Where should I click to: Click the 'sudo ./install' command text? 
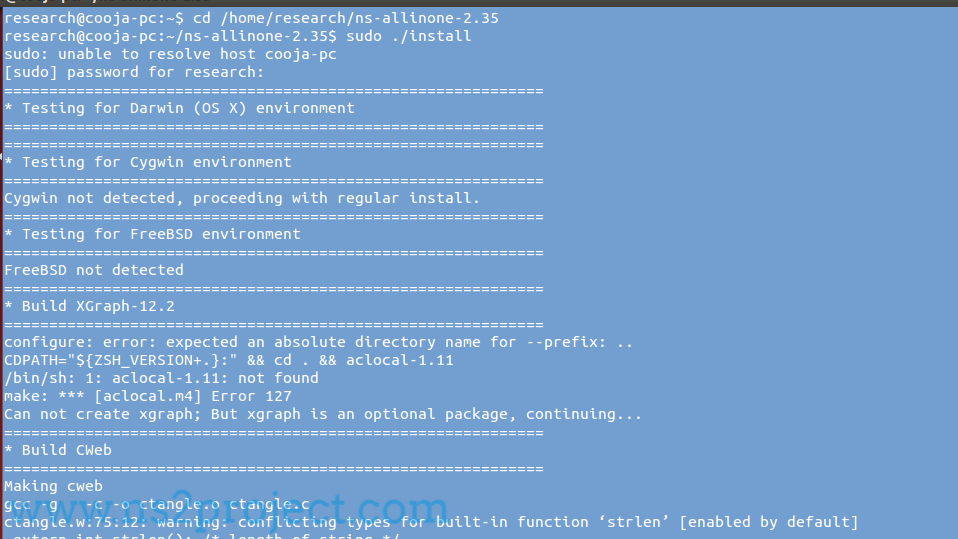(408, 36)
